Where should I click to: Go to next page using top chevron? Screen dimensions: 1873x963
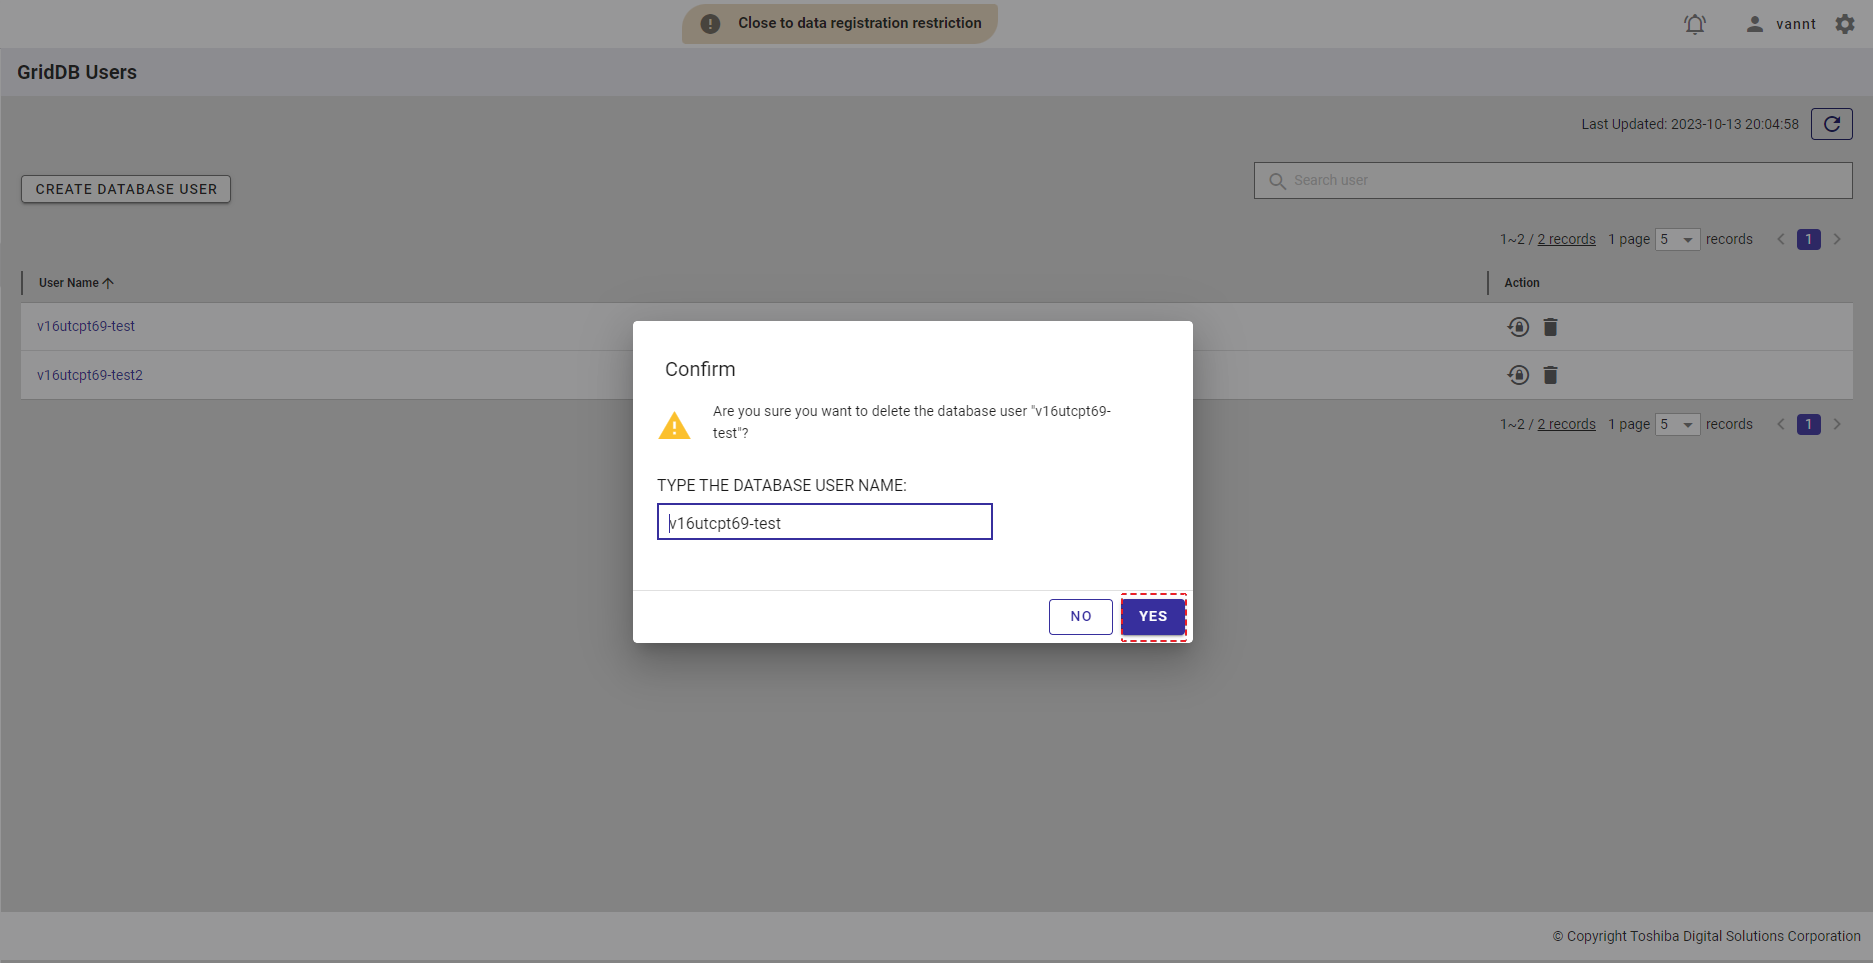click(1837, 240)
